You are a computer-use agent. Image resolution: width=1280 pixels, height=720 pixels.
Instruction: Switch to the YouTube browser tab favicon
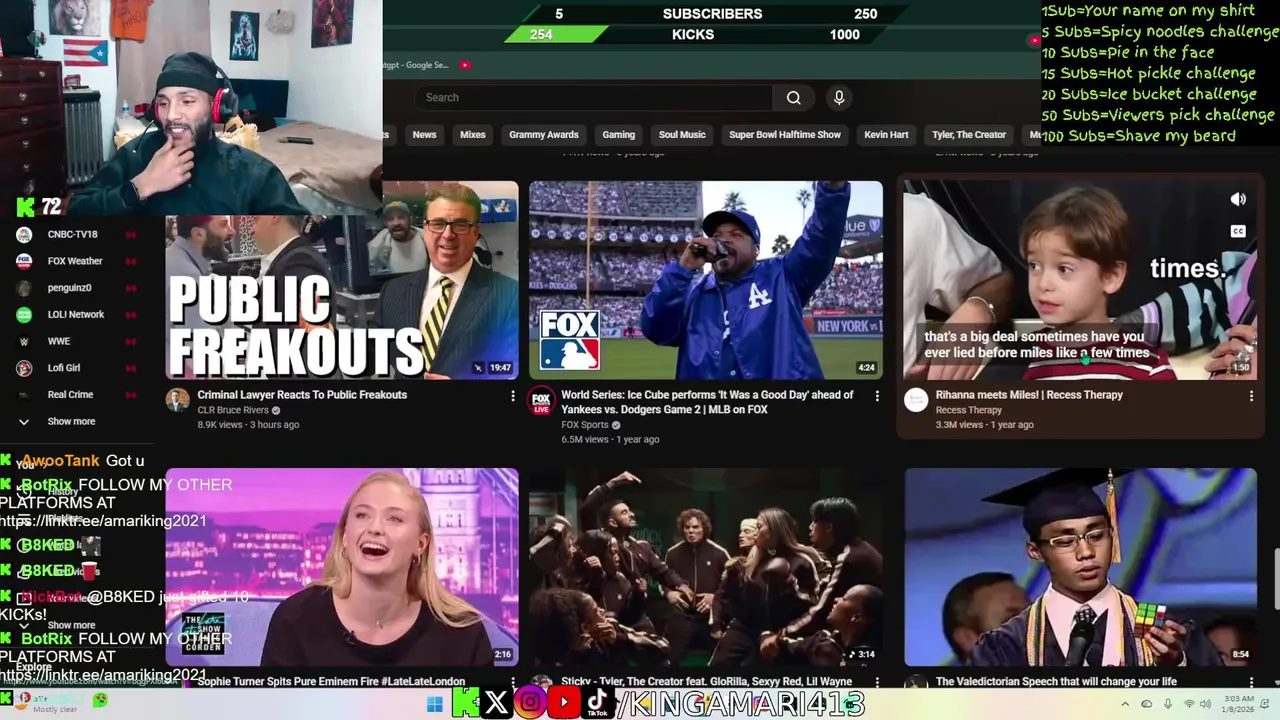pos(465,65)
